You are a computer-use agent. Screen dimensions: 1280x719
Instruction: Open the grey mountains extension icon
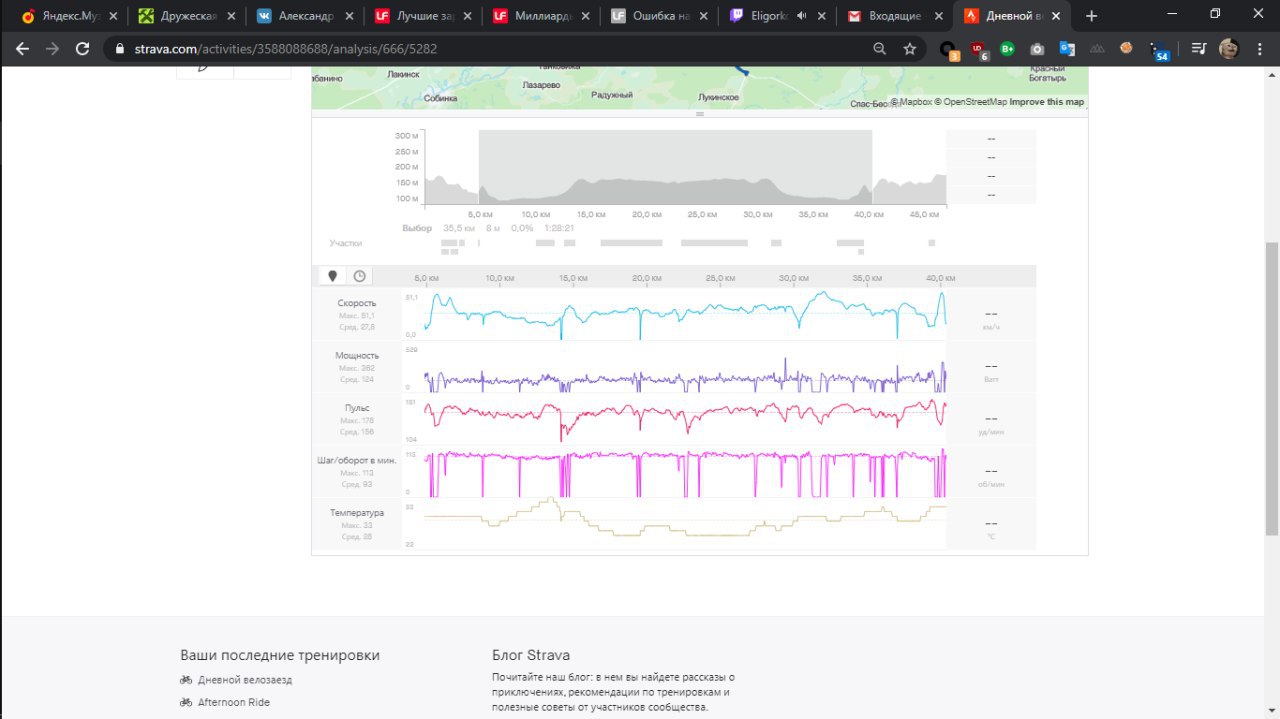1097,48
